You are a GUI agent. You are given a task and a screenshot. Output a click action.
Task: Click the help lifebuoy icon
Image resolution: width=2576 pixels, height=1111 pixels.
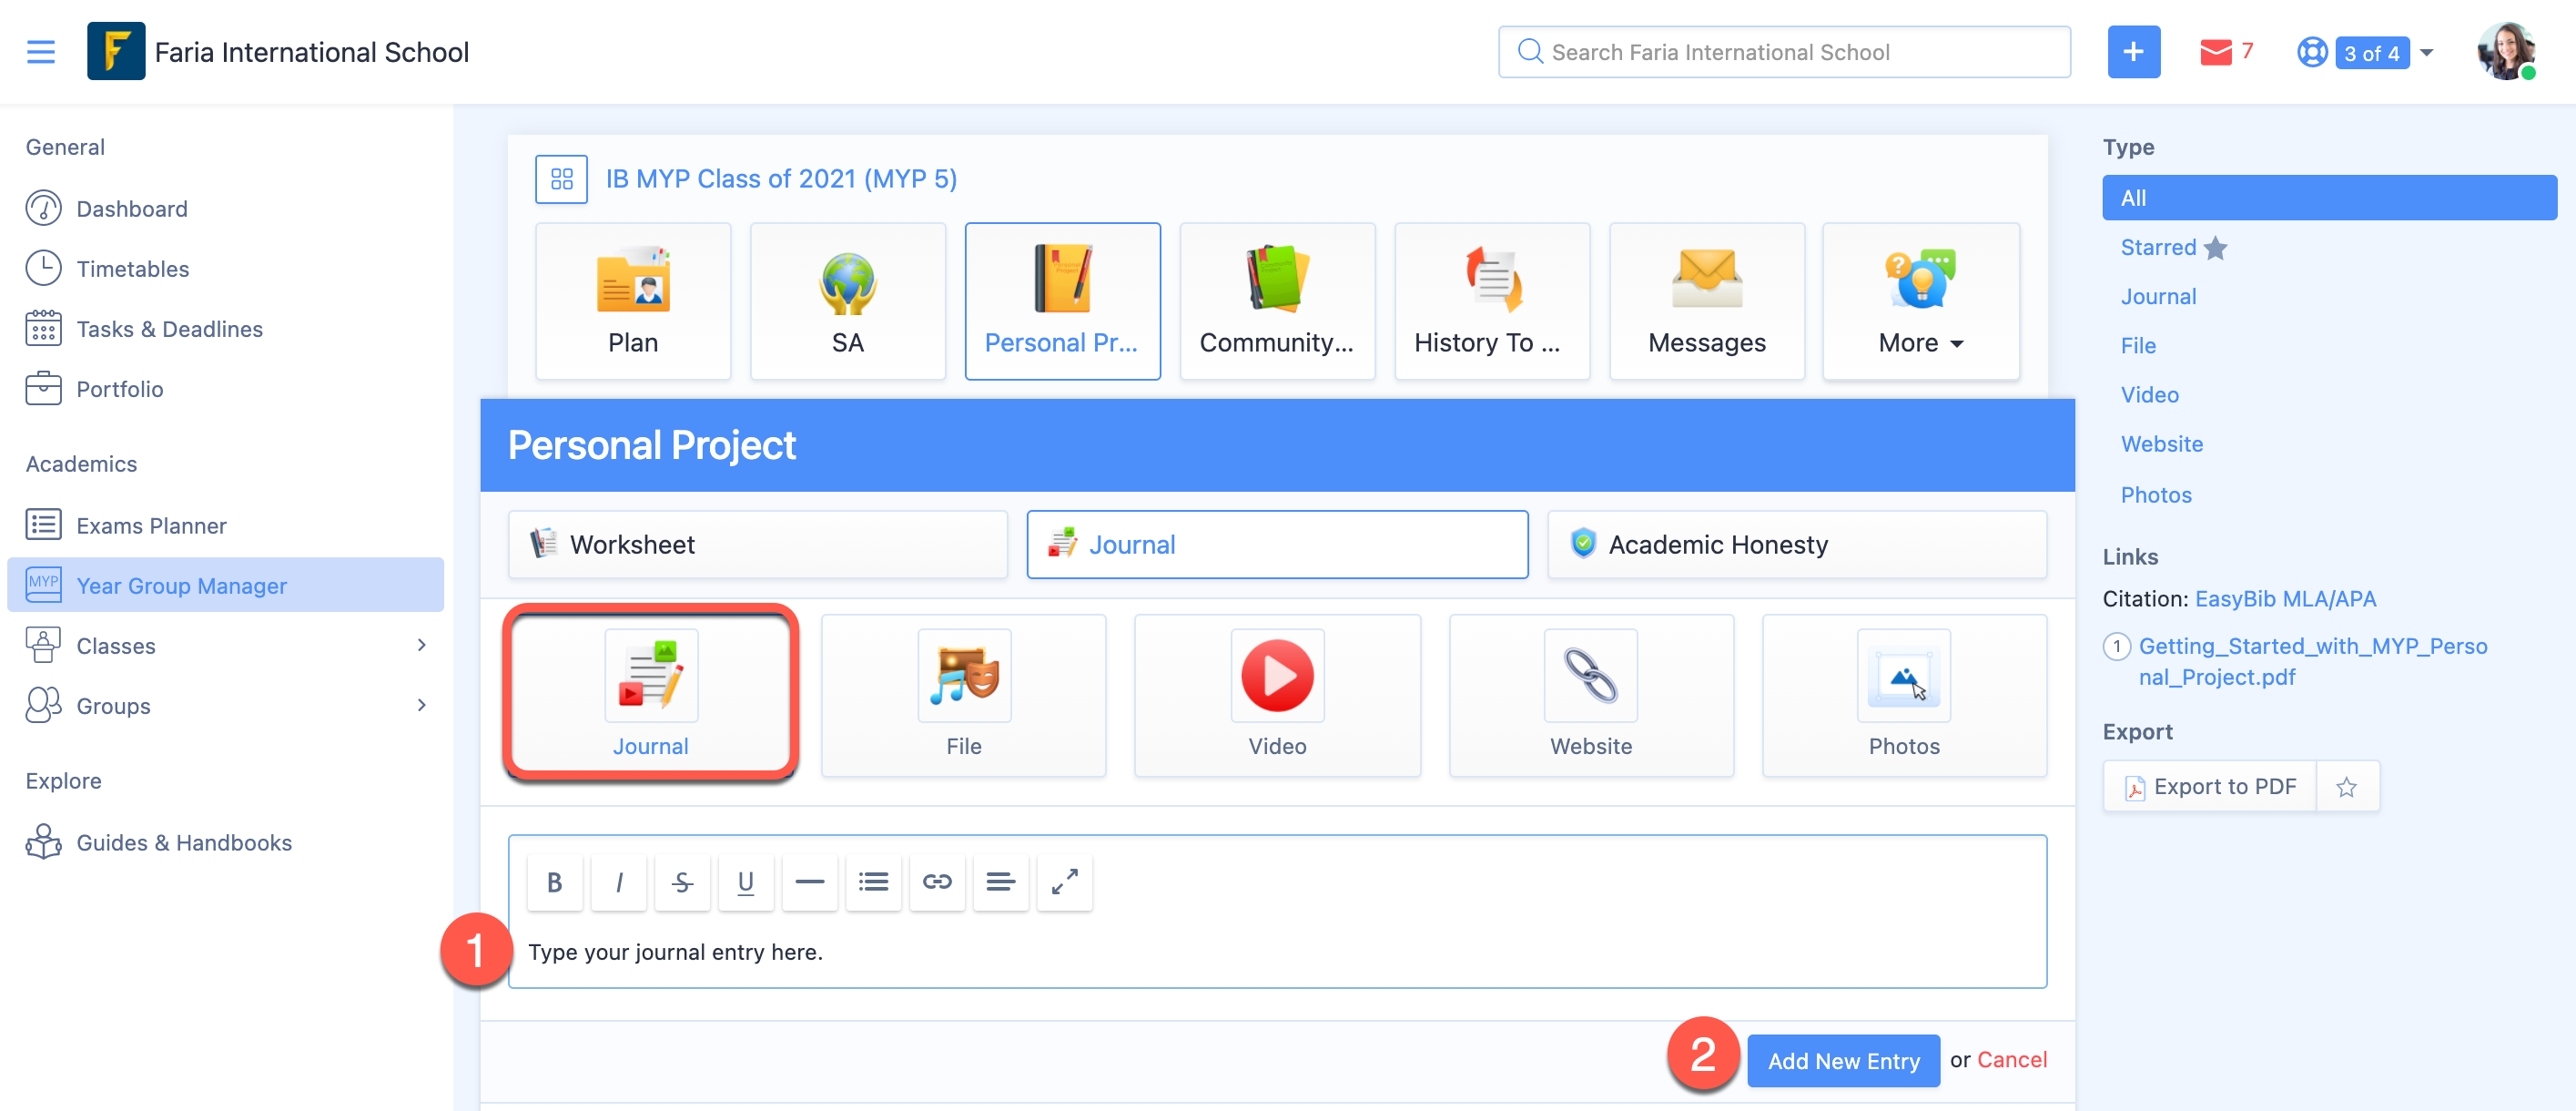(2311, 52)
